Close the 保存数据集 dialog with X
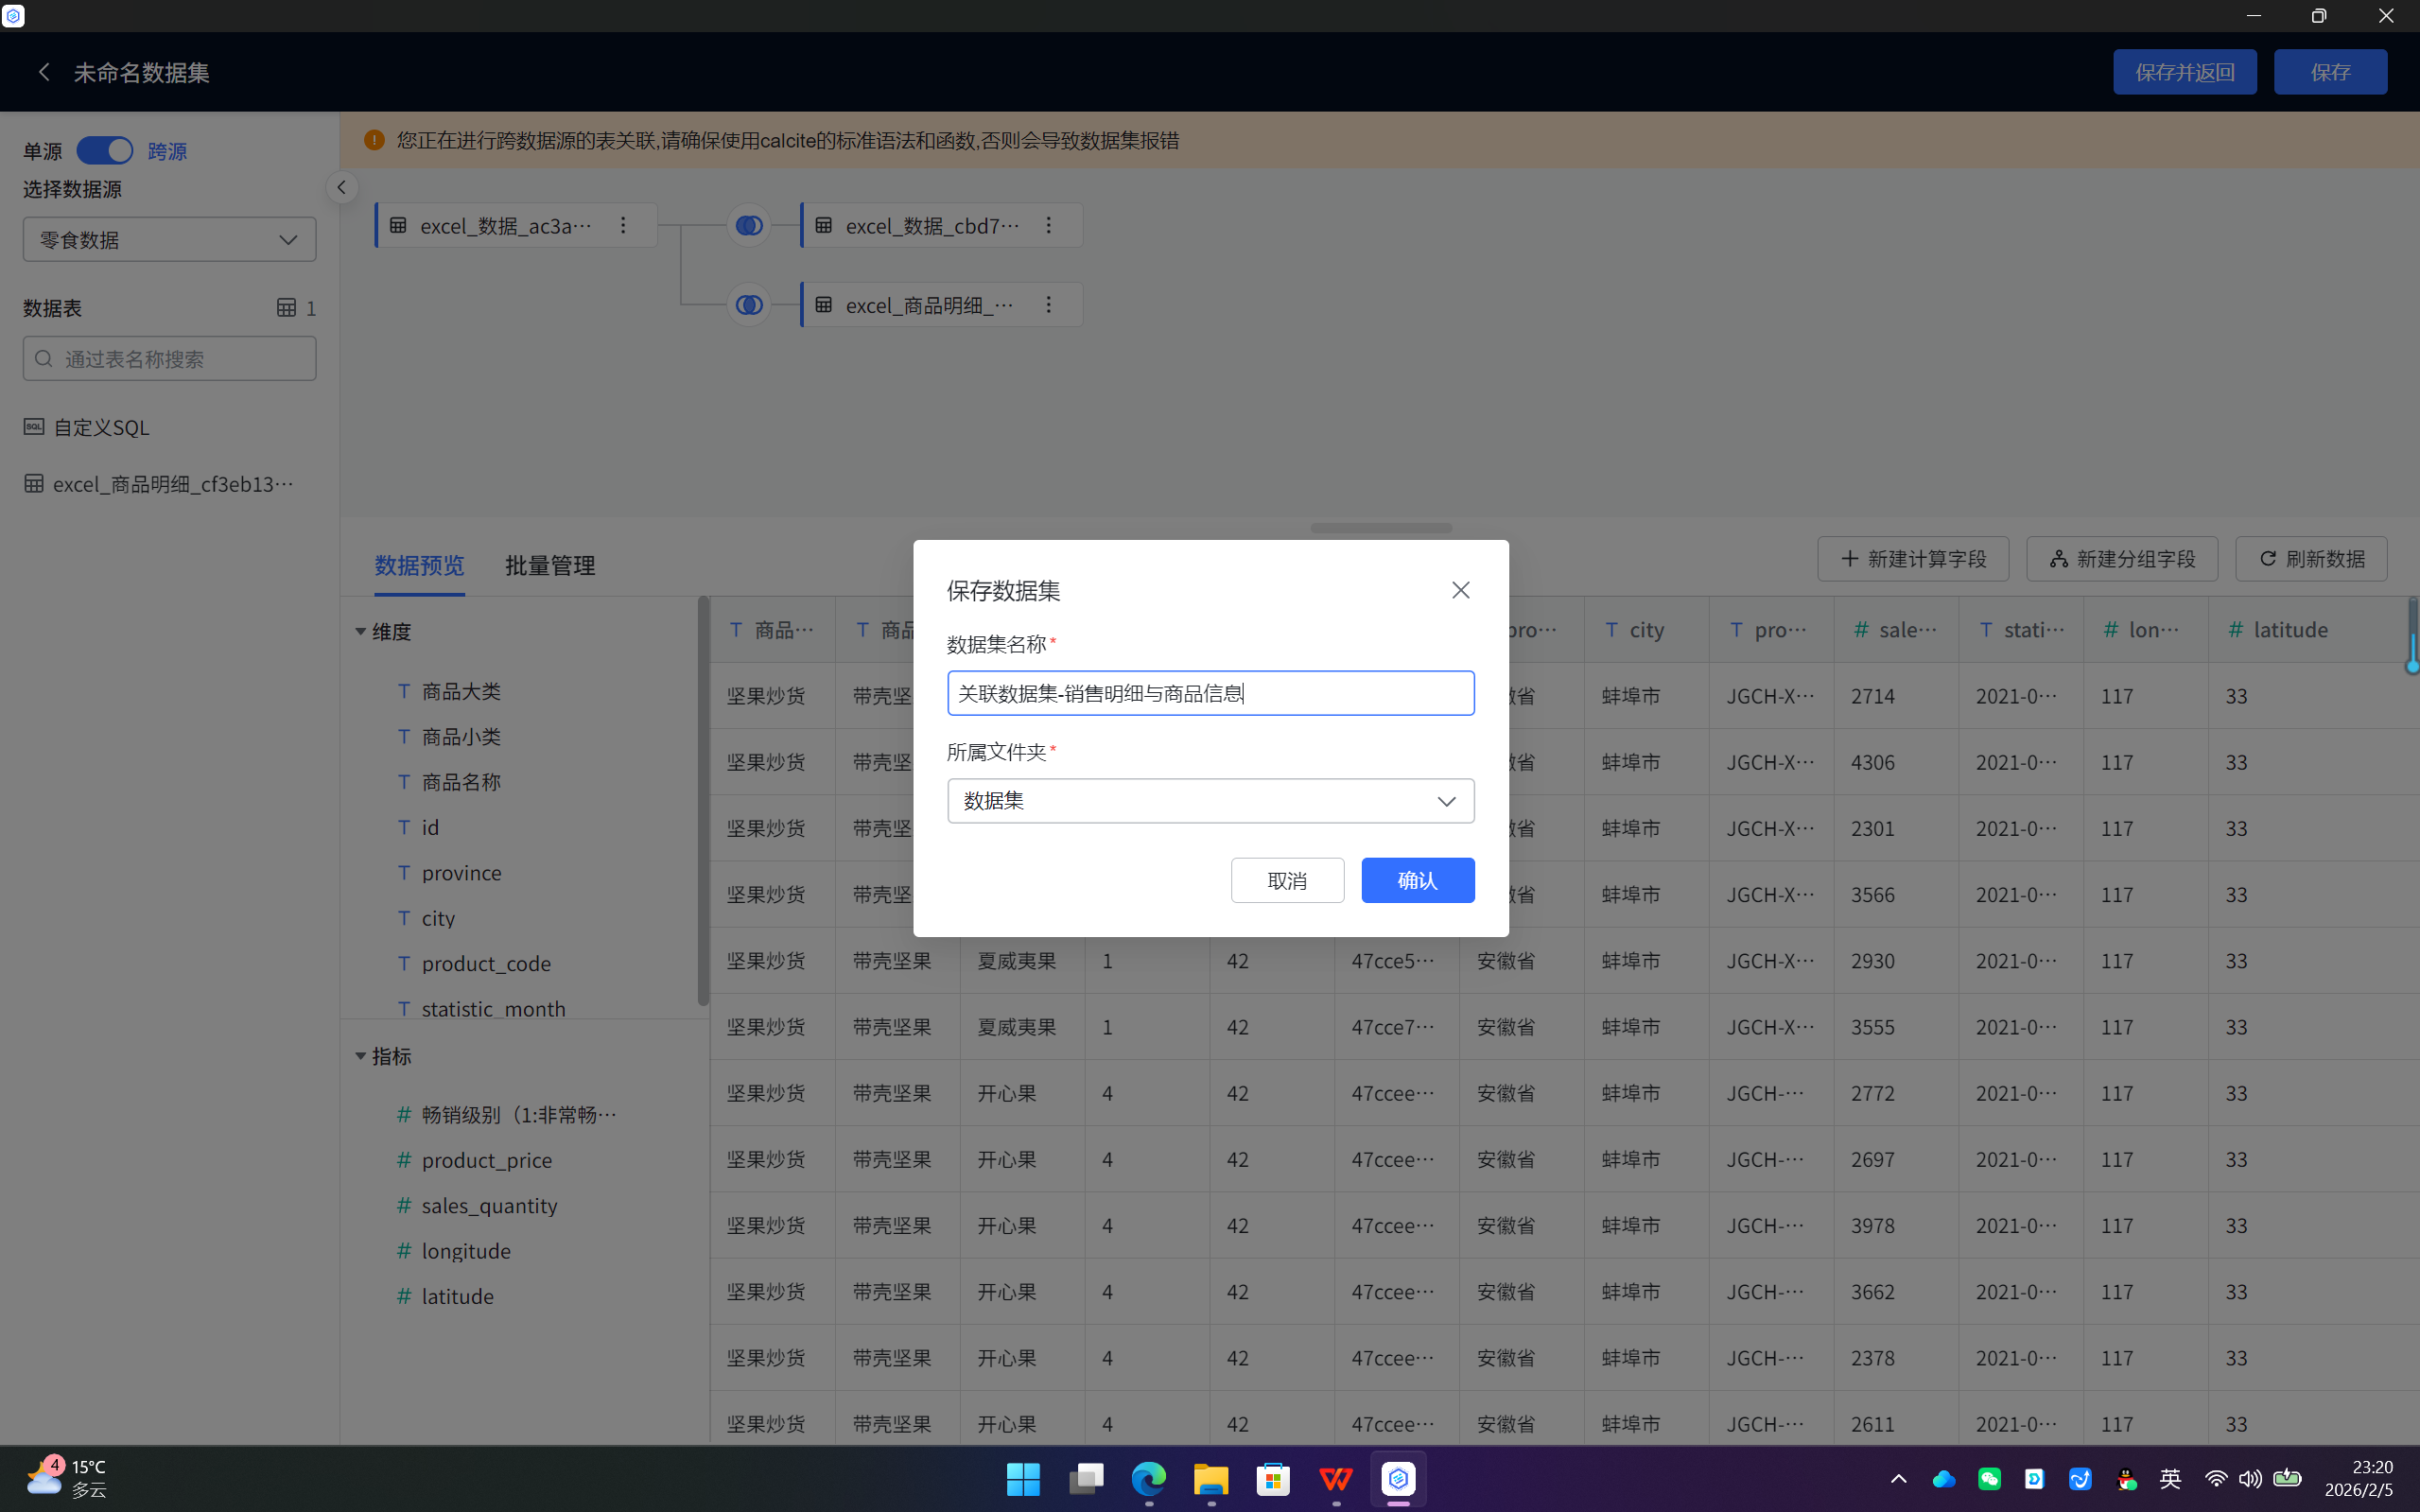 [1460, 590]
